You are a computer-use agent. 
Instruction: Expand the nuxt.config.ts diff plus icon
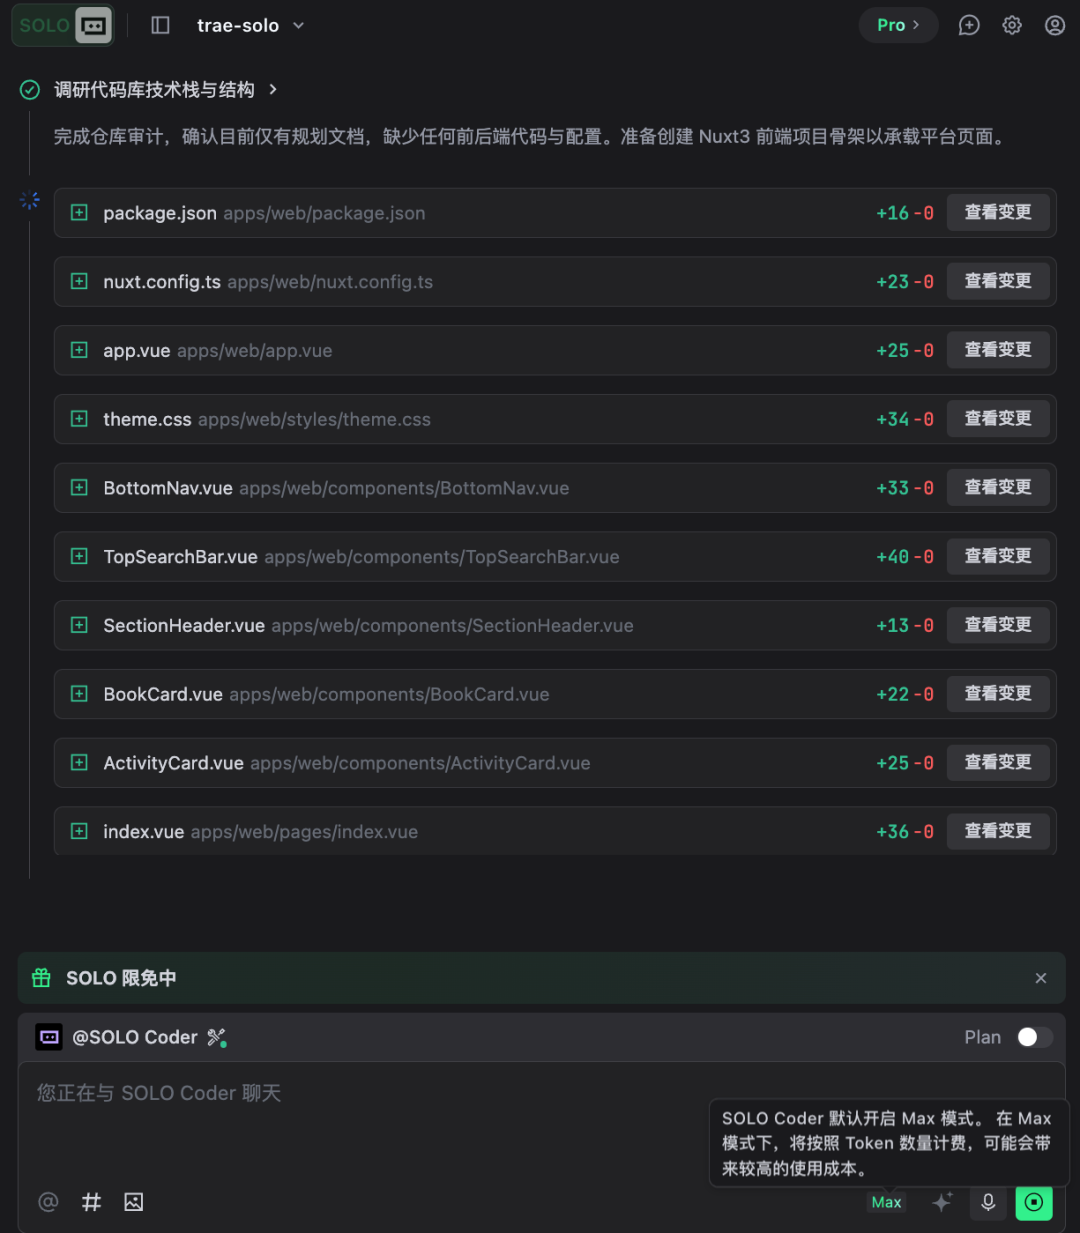click(x=79, y=282)
